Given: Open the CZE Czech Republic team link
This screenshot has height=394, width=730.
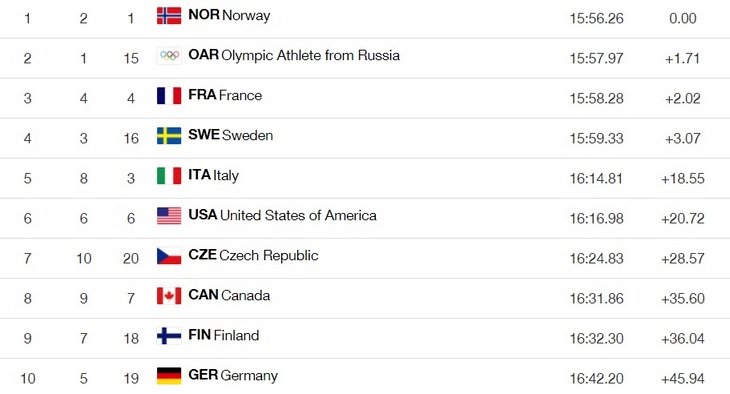Looking at the screenshot, I should (x=253, y=256).
